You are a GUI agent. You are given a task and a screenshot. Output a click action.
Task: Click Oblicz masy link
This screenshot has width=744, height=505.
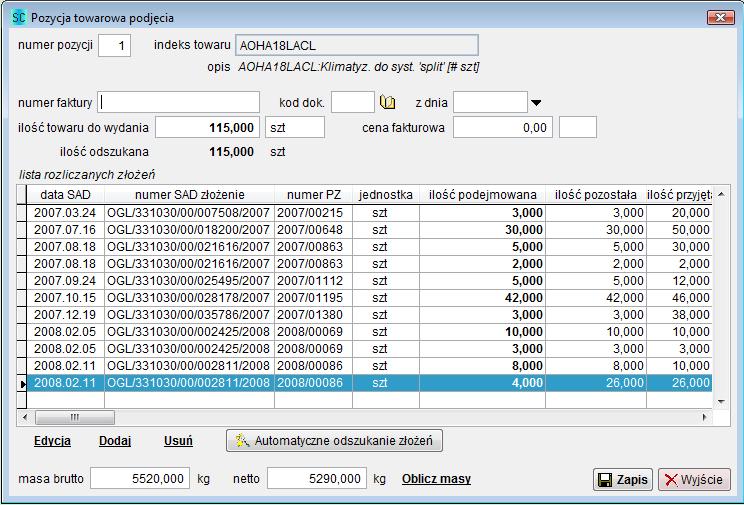point(436,479)
